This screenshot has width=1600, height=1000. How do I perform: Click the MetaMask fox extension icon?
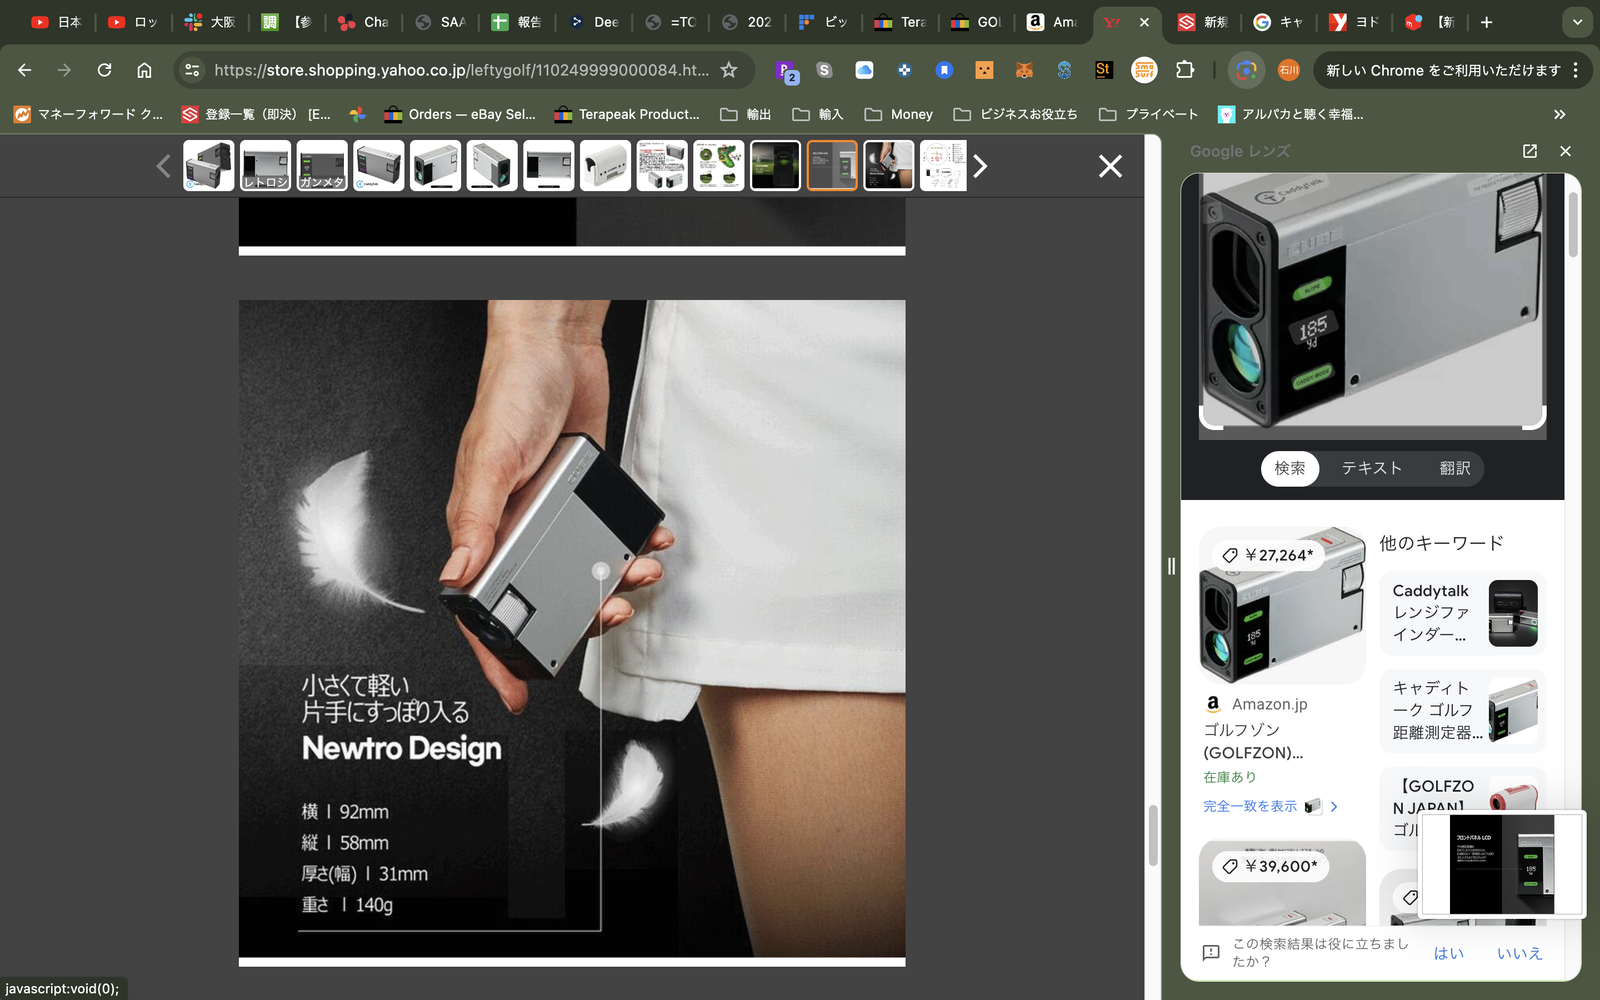pyautogui.click(x=1024, y=70)
